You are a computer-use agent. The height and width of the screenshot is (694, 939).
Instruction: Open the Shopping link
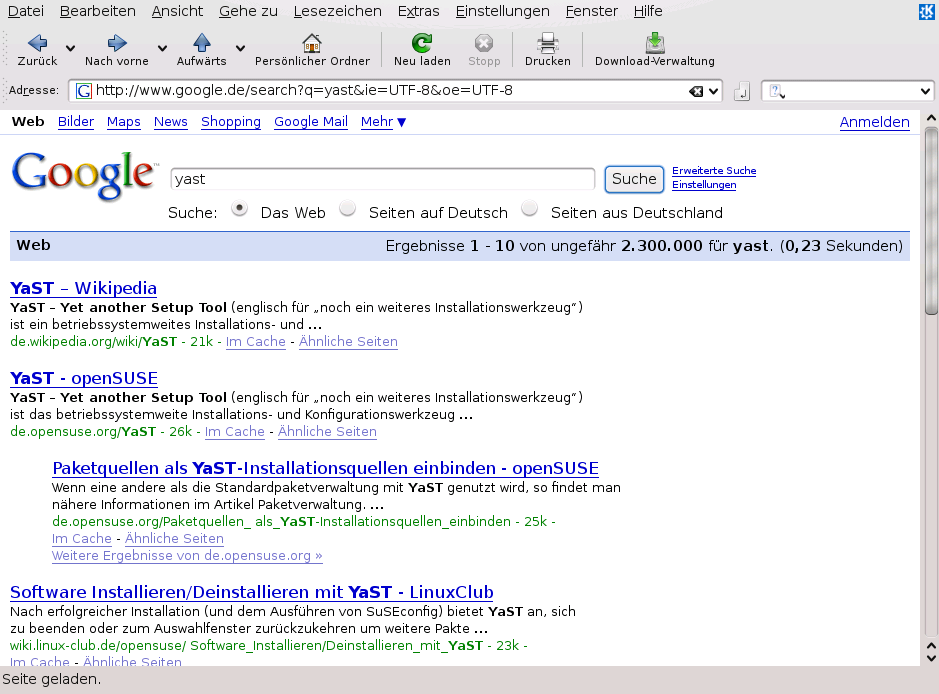[231, 122]
